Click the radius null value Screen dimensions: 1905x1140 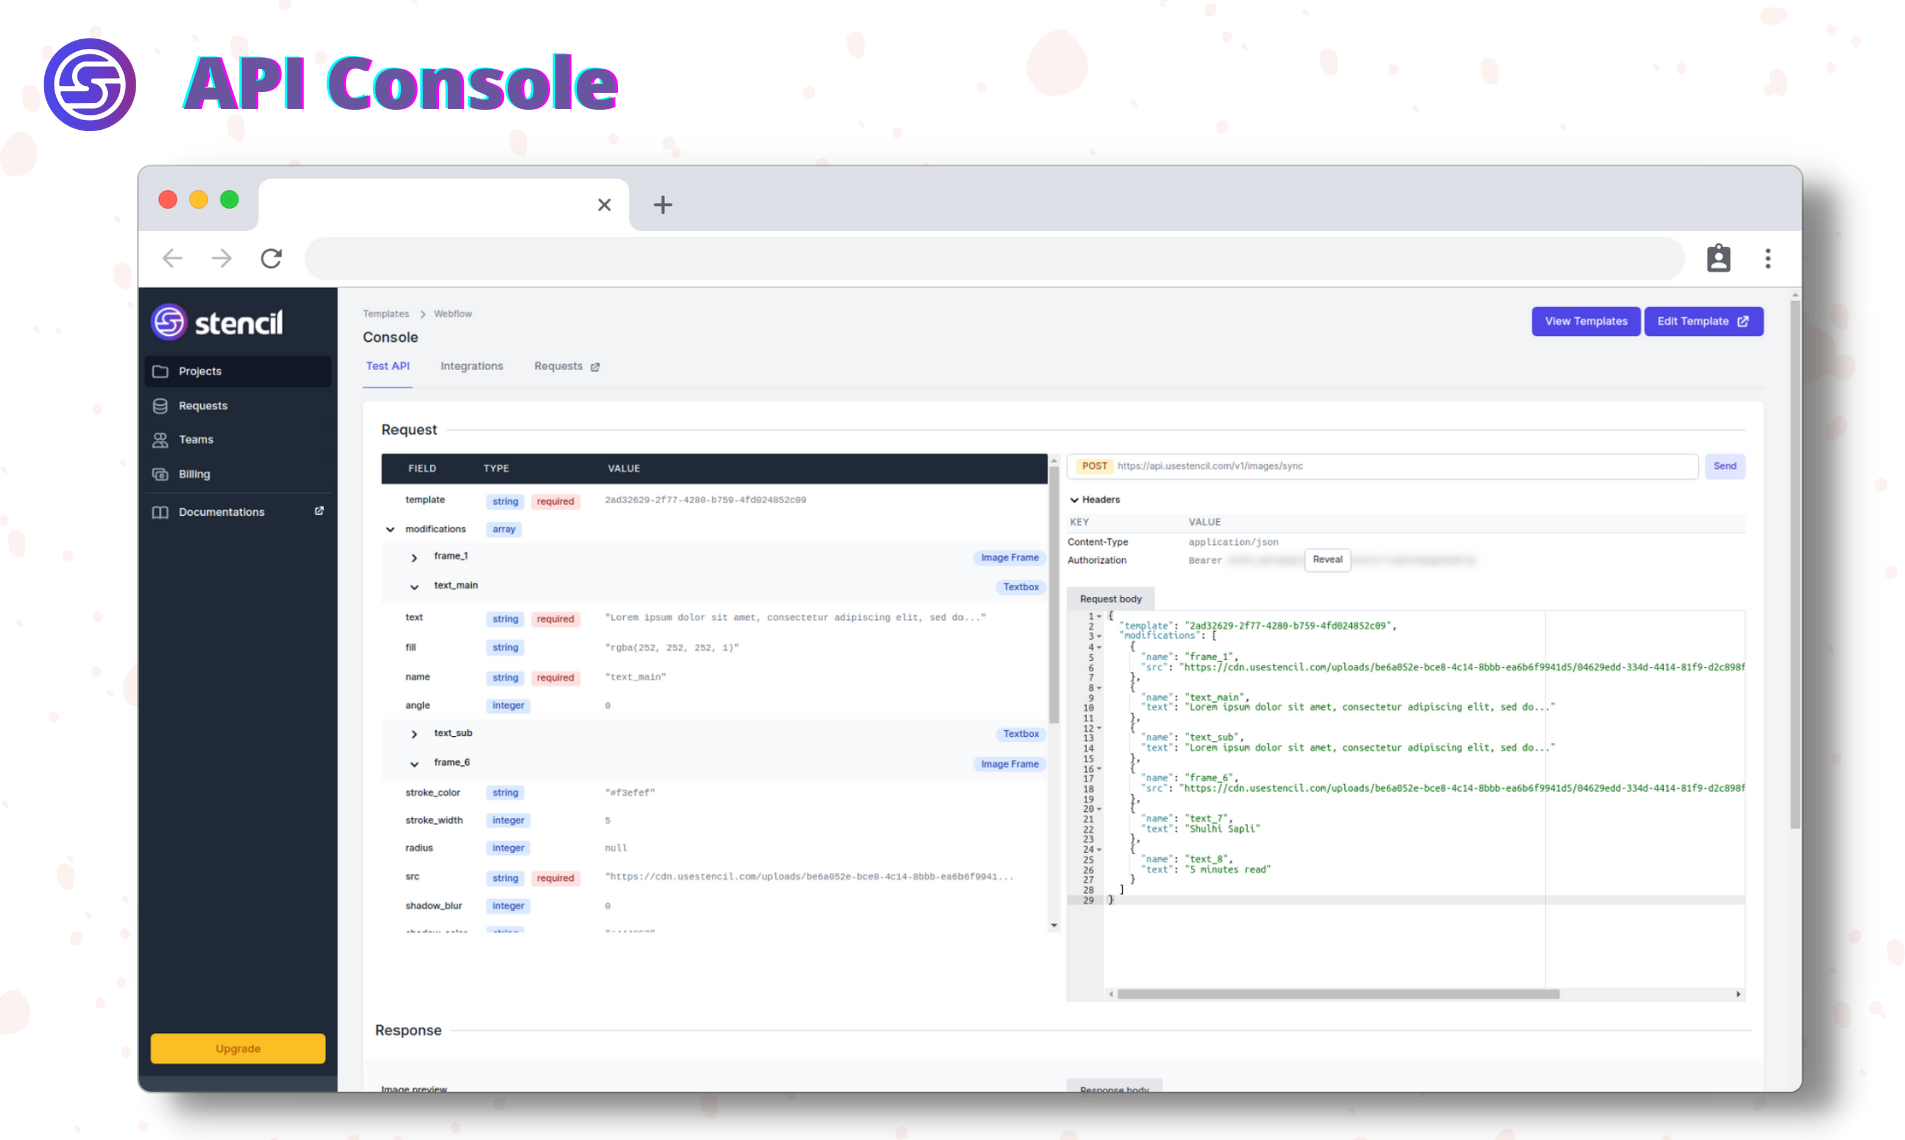pos(616,848)
